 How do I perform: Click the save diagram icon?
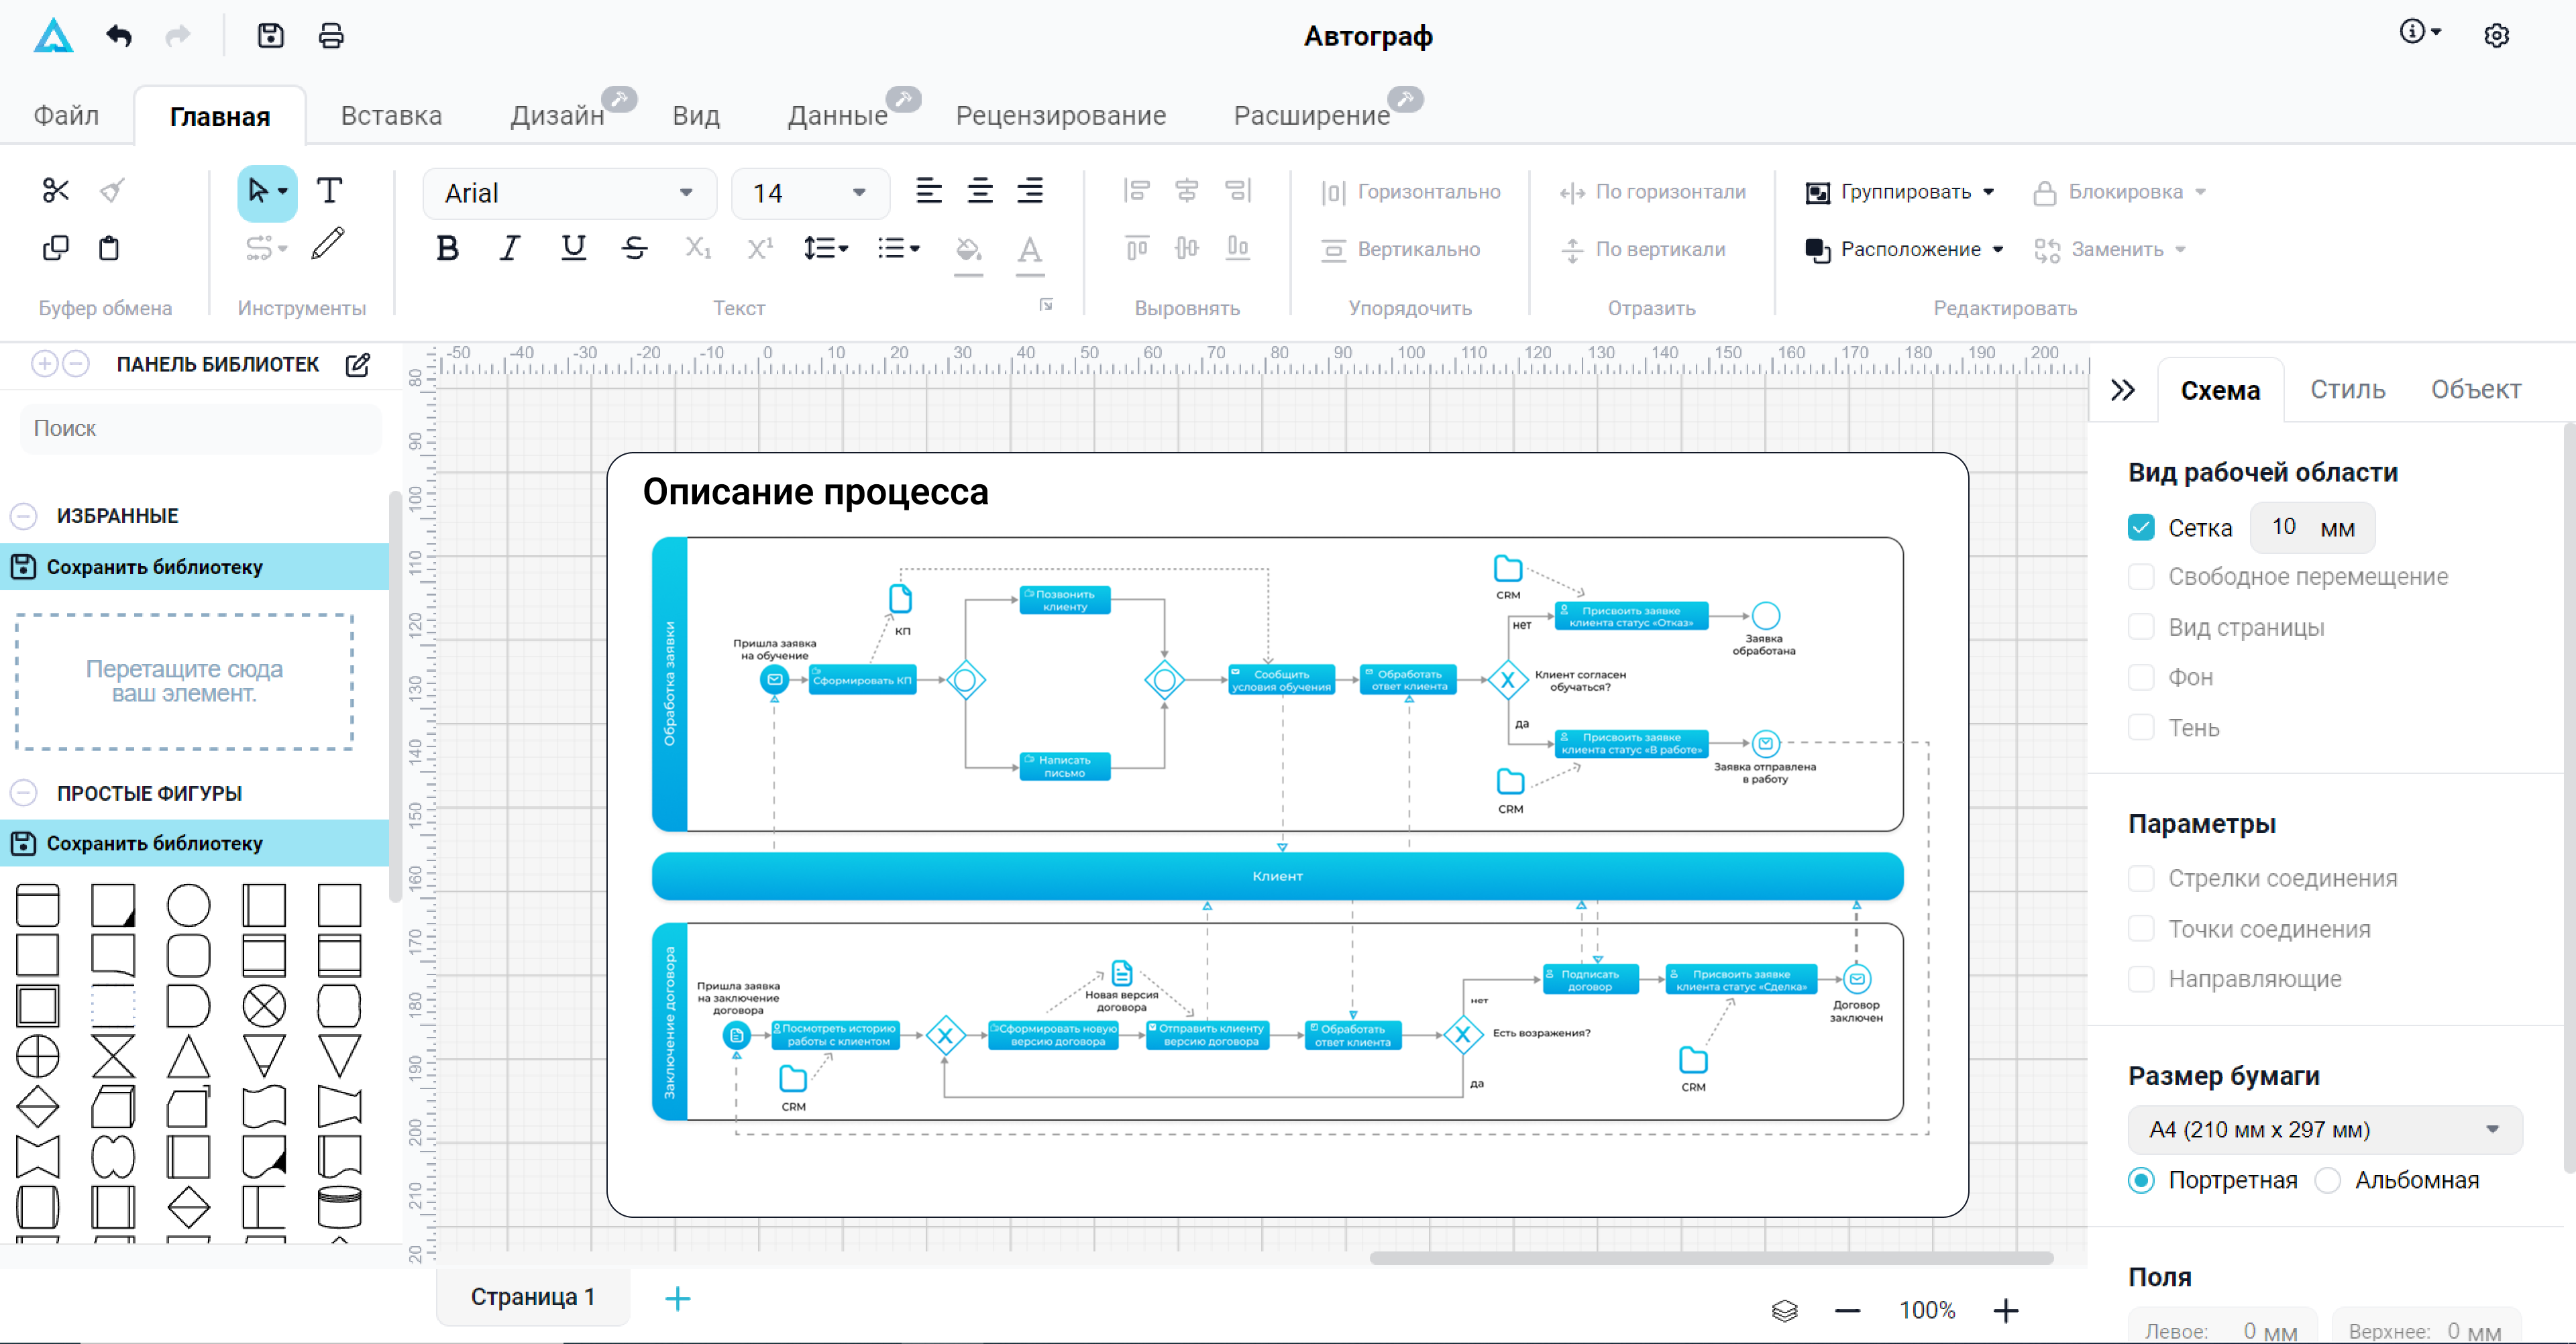(270, 36)
